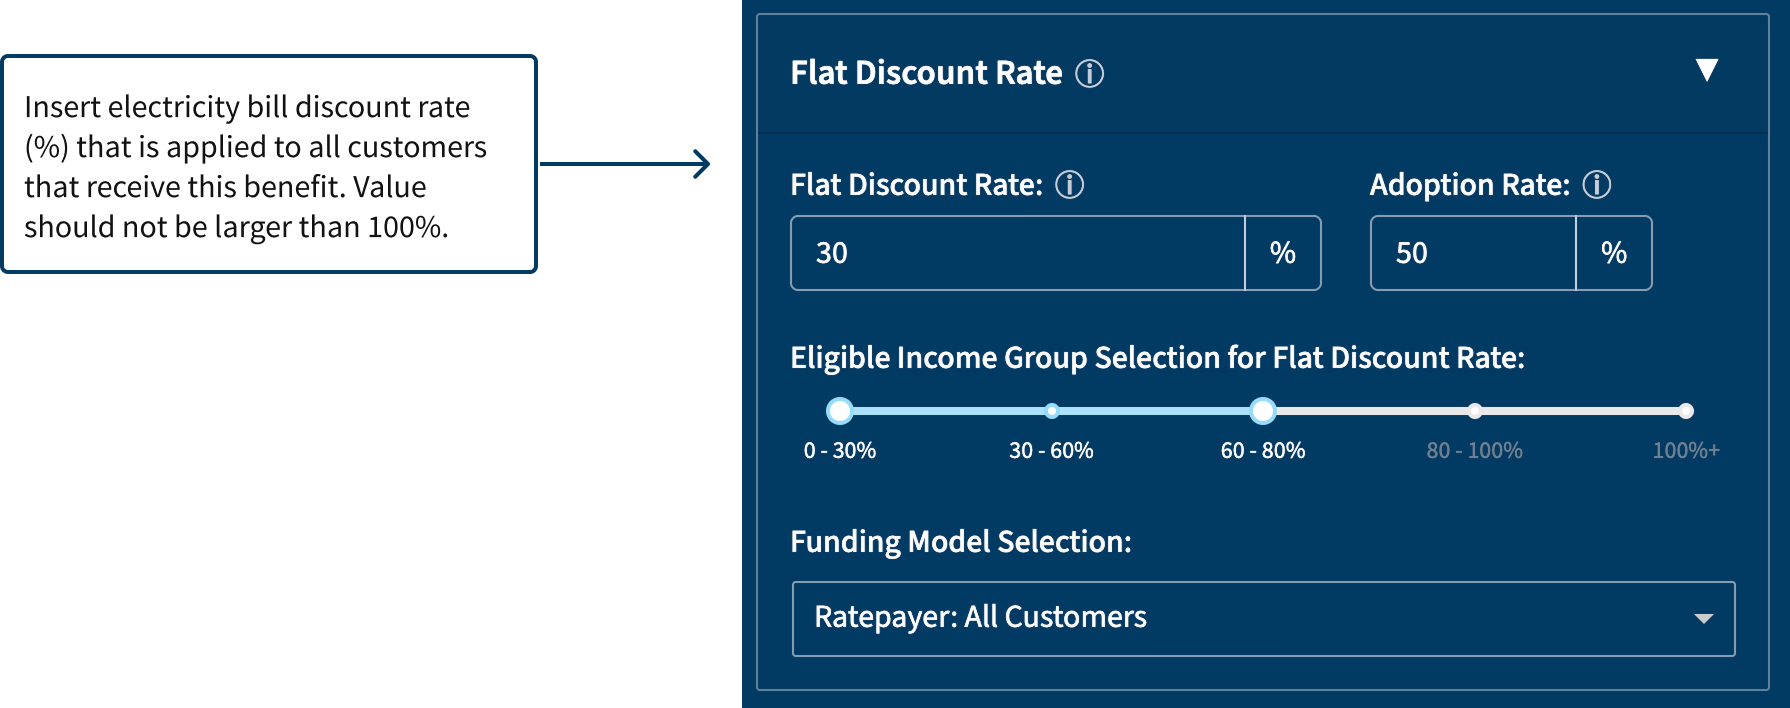This screenshot has width=1790, height=708.
Task: Click the info icon next to Adoption Rate
Action: click(1597, 184)
